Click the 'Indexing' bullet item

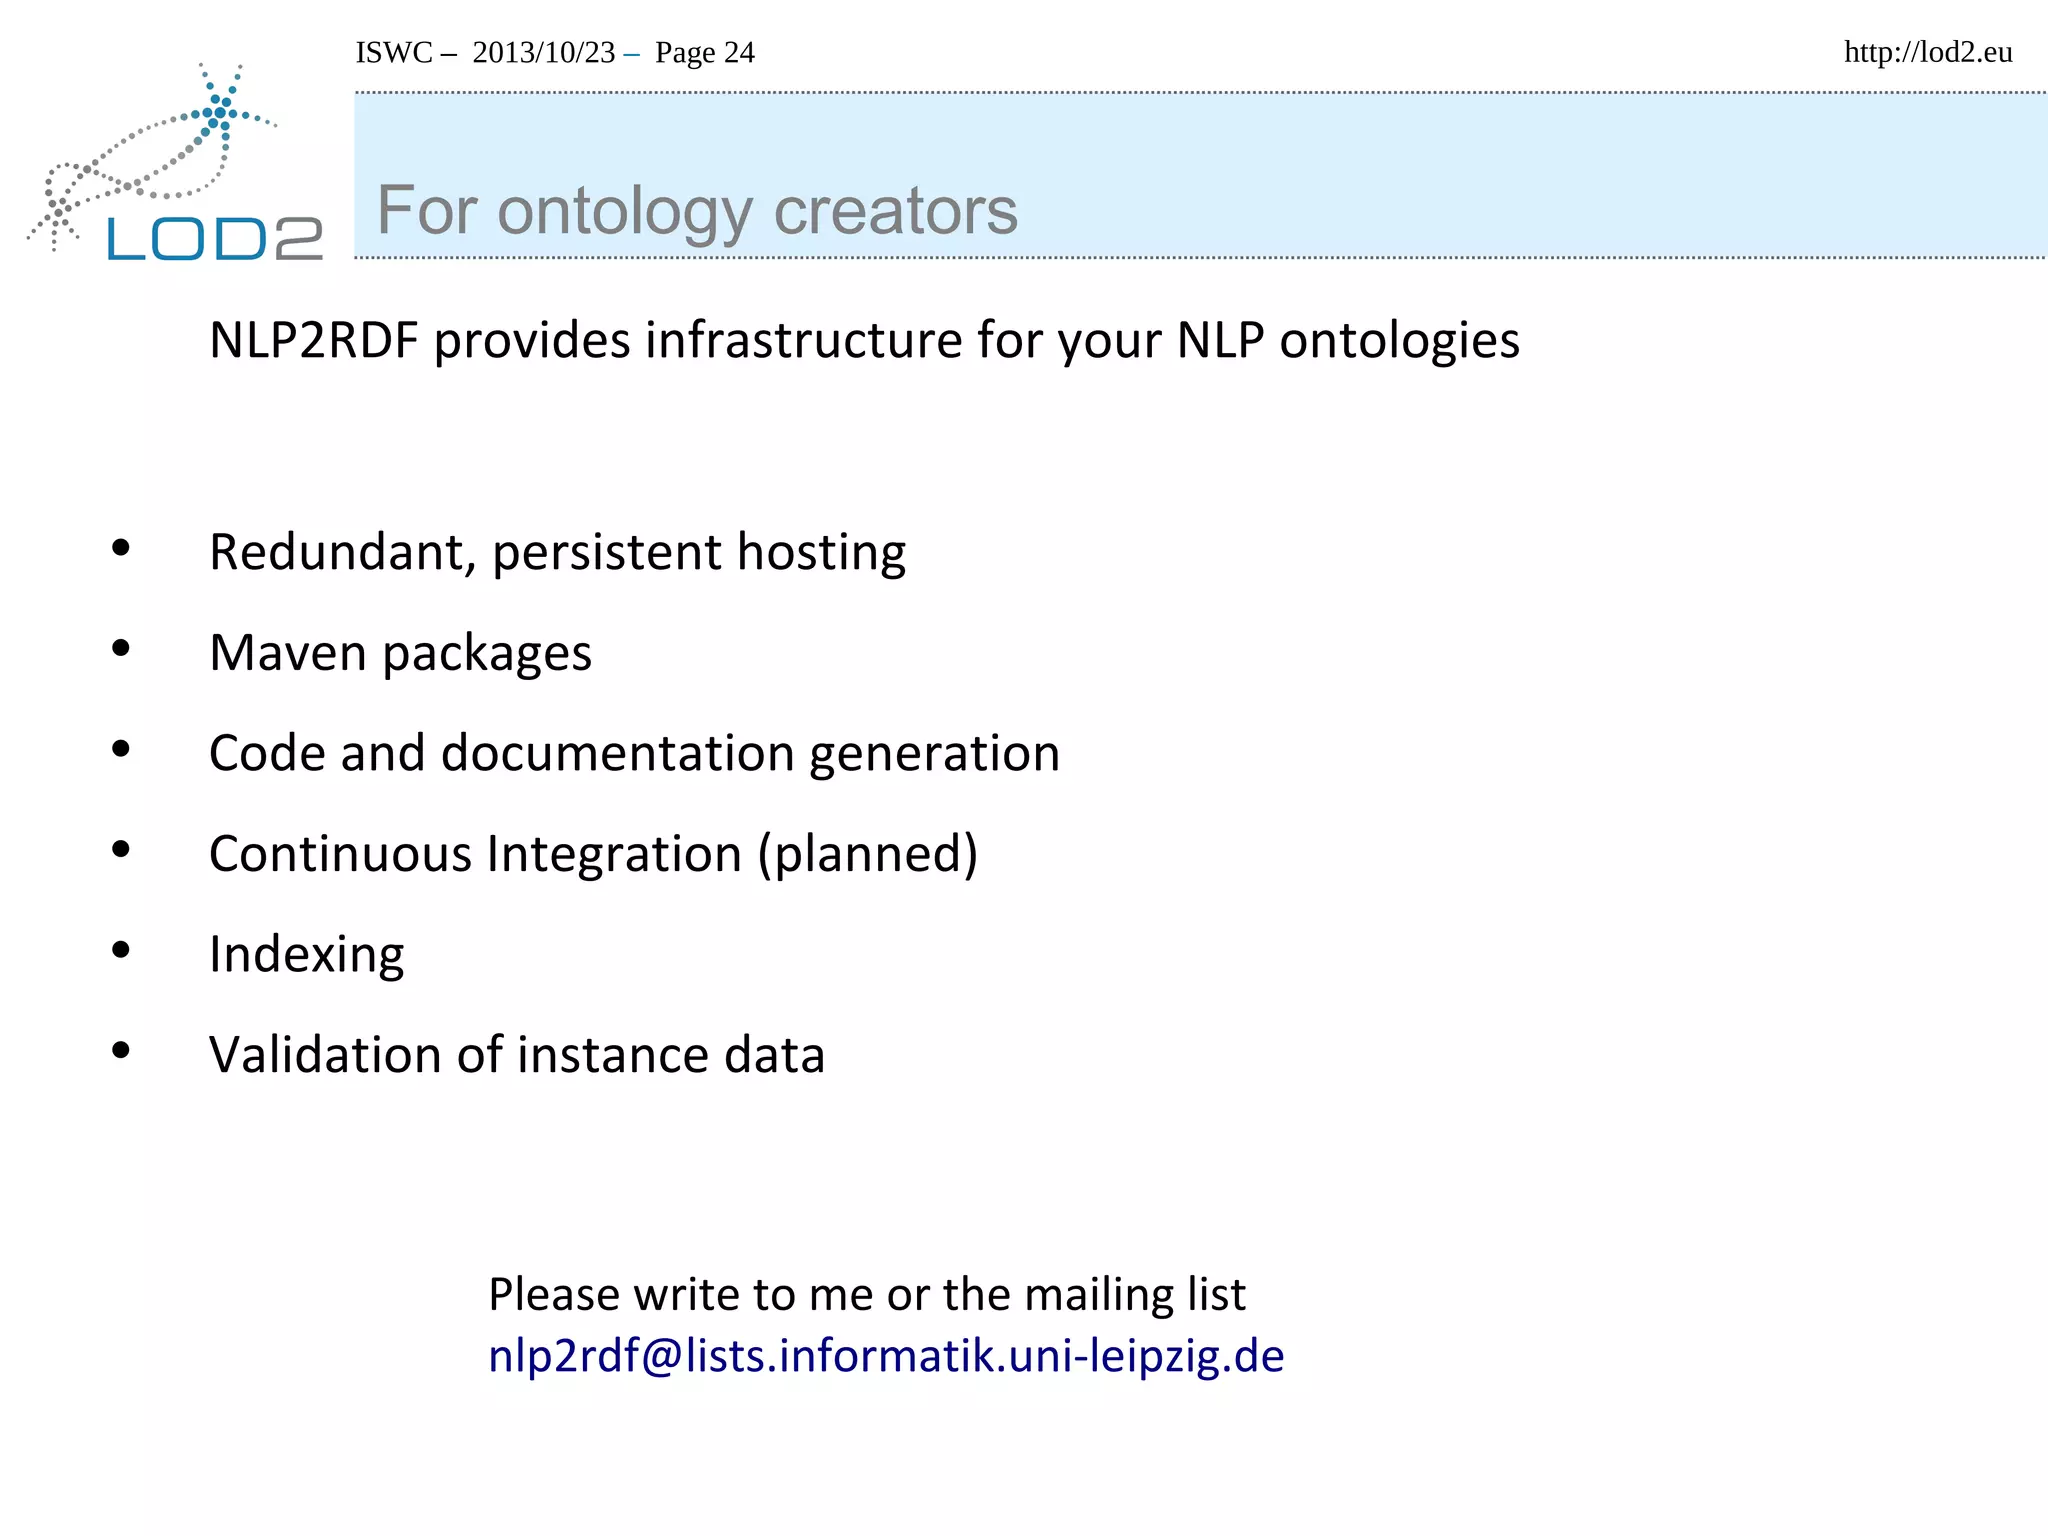306,955
